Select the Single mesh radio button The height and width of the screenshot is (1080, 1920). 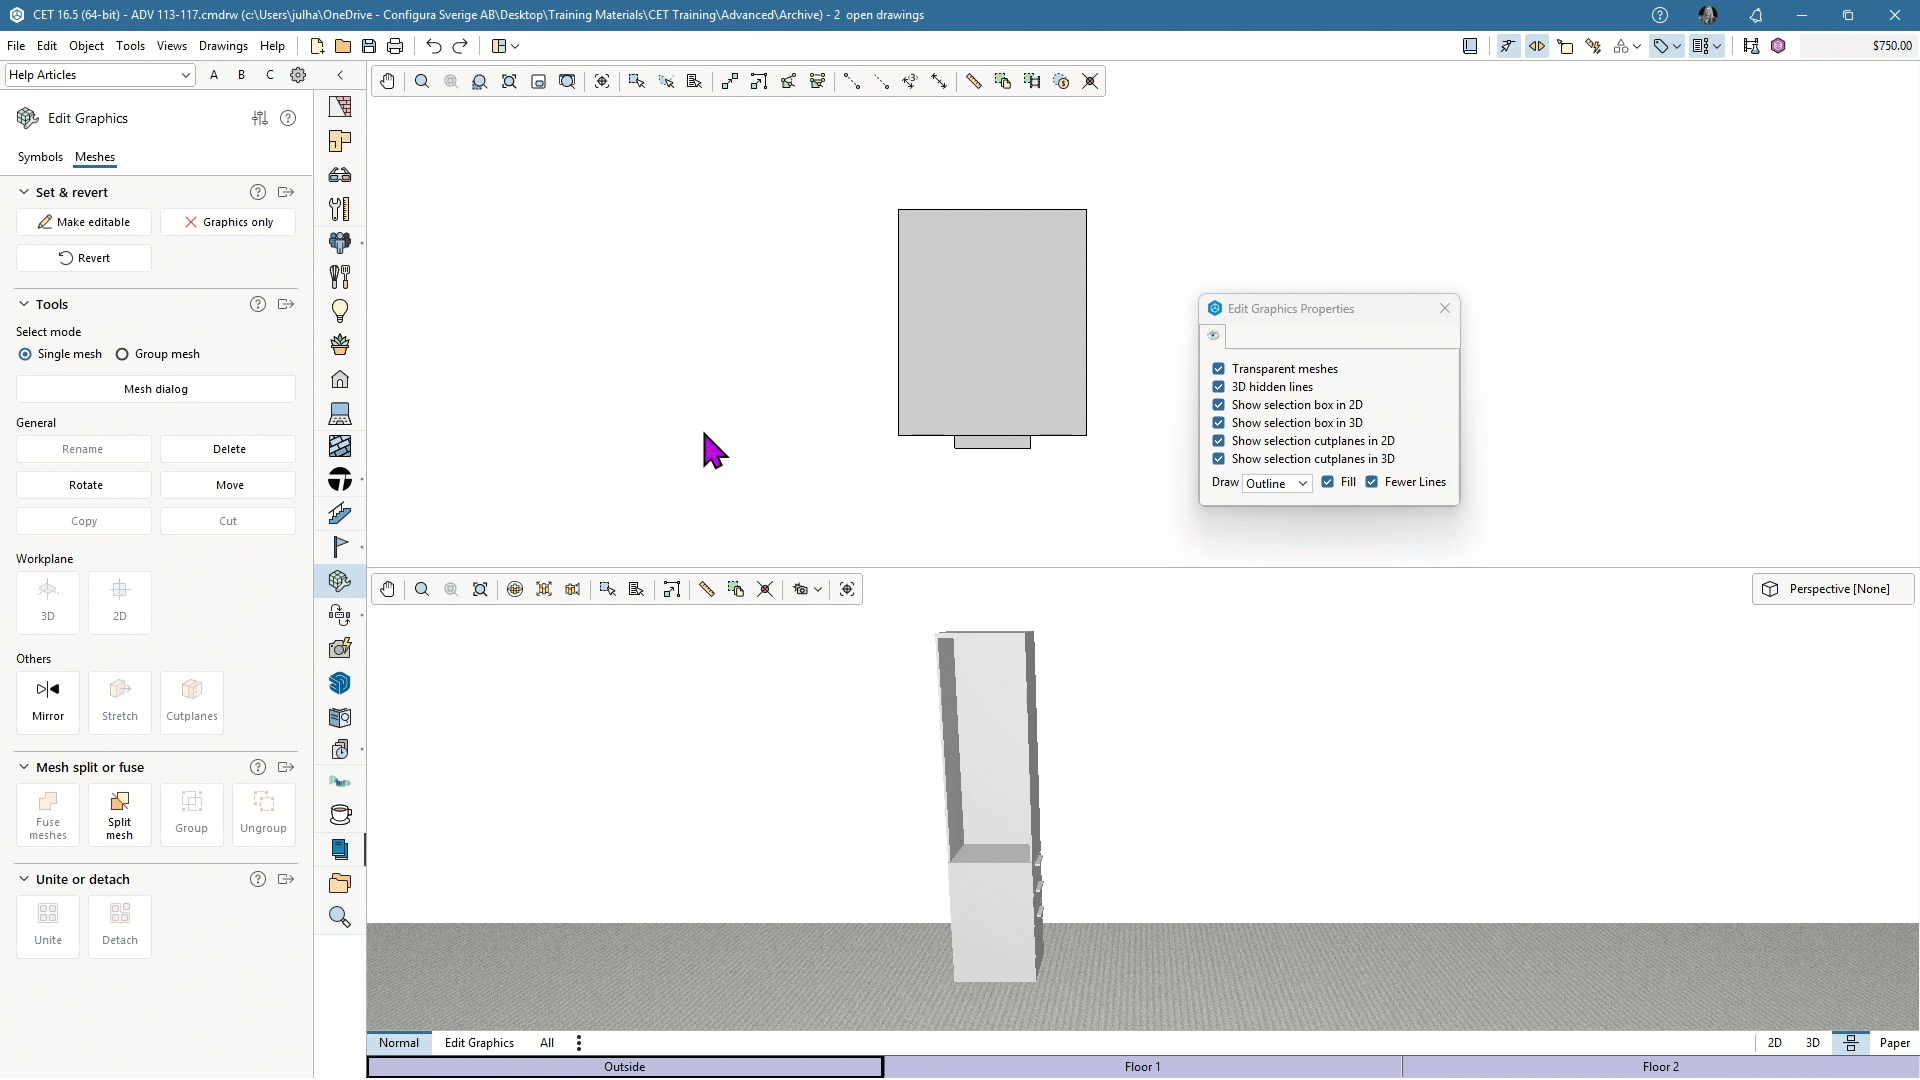(25, 354)
